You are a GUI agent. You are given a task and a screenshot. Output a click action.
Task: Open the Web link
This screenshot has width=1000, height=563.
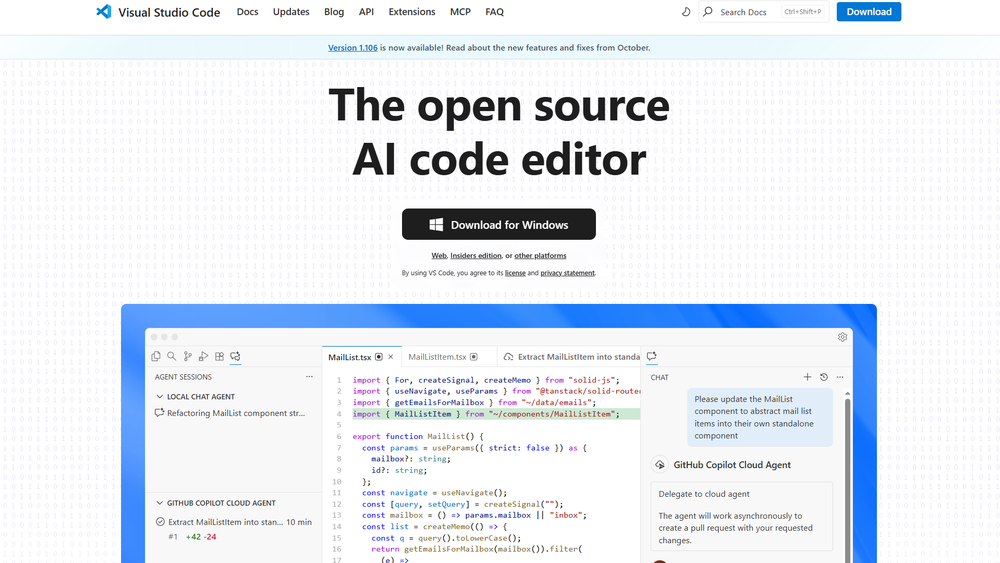pos(439,256)
